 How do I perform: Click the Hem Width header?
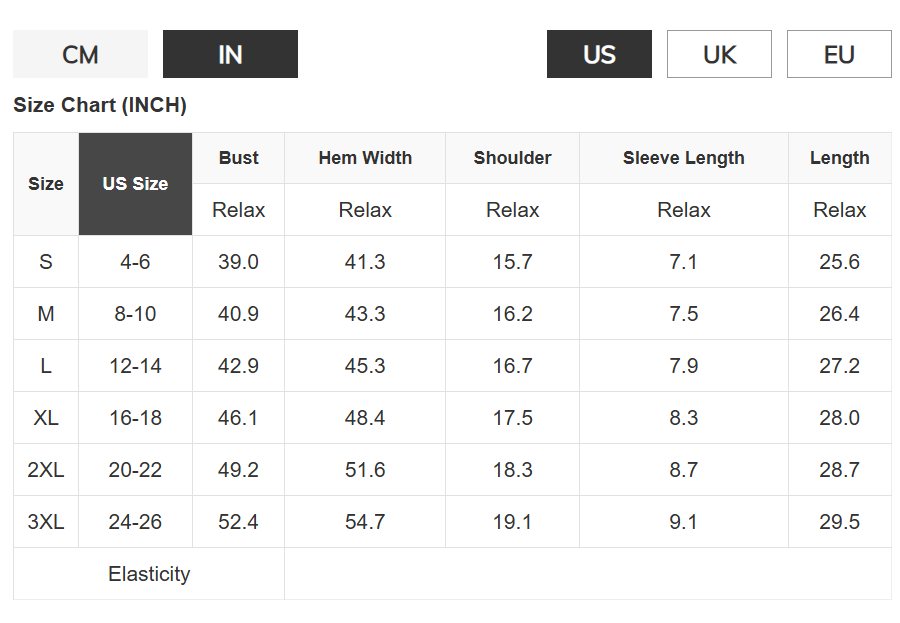coord(365,158)
